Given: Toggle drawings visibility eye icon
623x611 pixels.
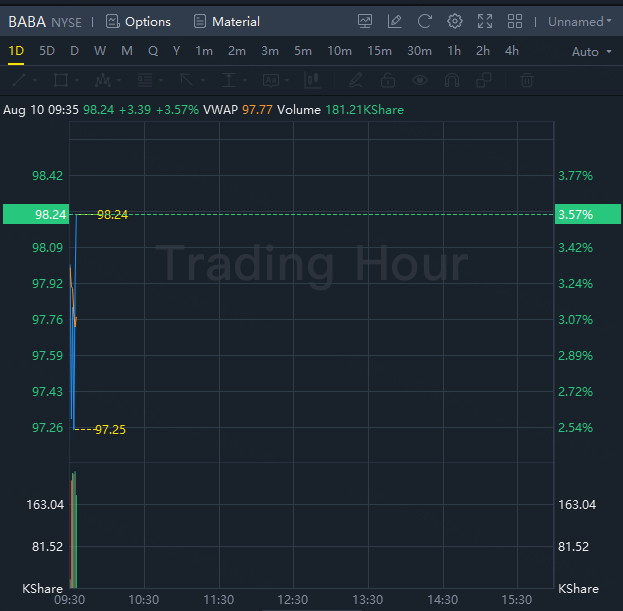Looking at the screenshot, I should click(x=420, y=80).
